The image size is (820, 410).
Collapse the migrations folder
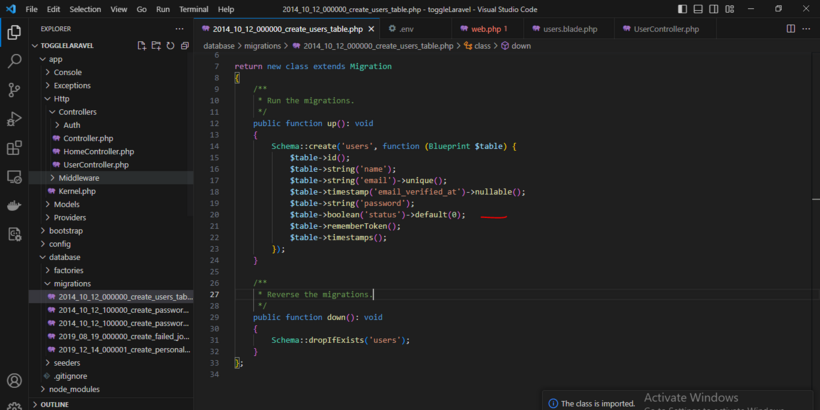[x=71, y=283]
